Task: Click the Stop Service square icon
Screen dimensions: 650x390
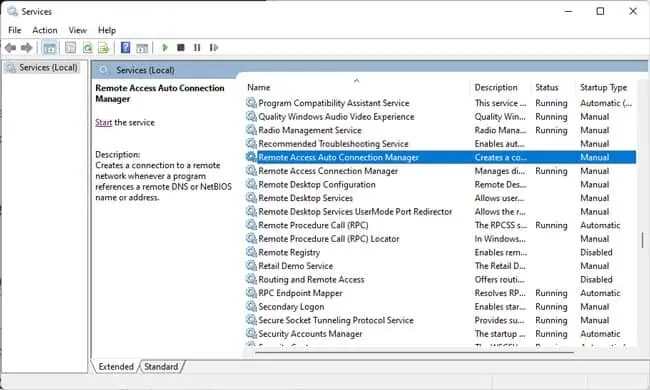Action: point(181,48)
